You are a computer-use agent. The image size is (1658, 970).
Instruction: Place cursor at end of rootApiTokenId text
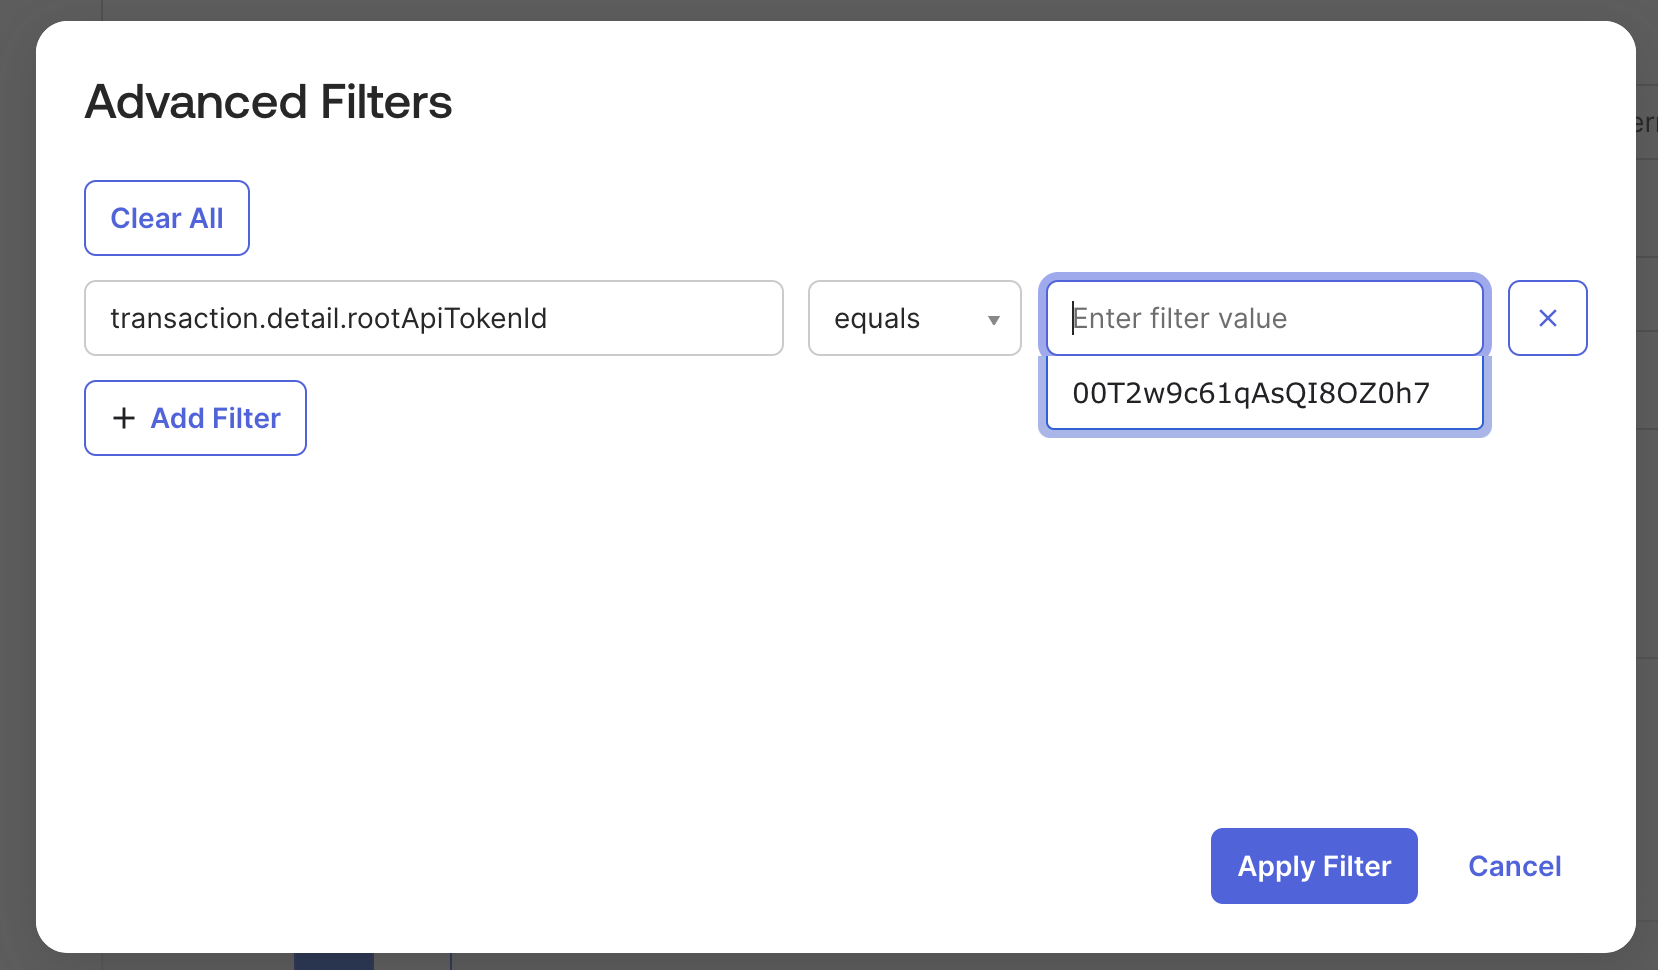(549, 318)
